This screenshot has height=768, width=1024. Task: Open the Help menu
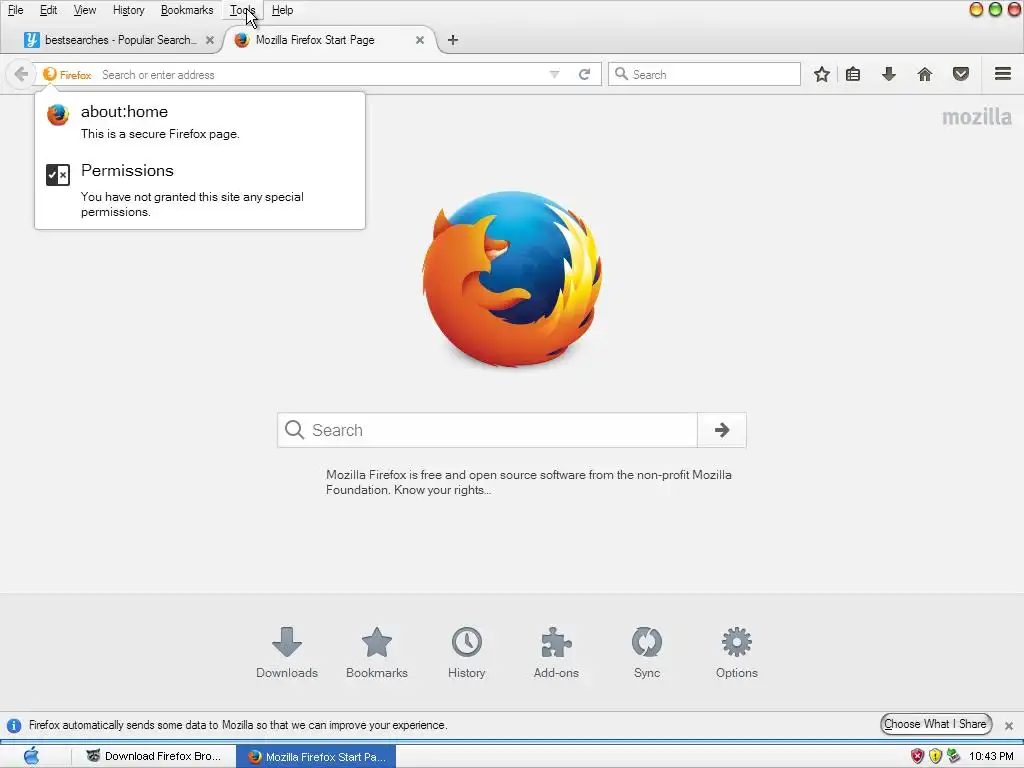282,10
